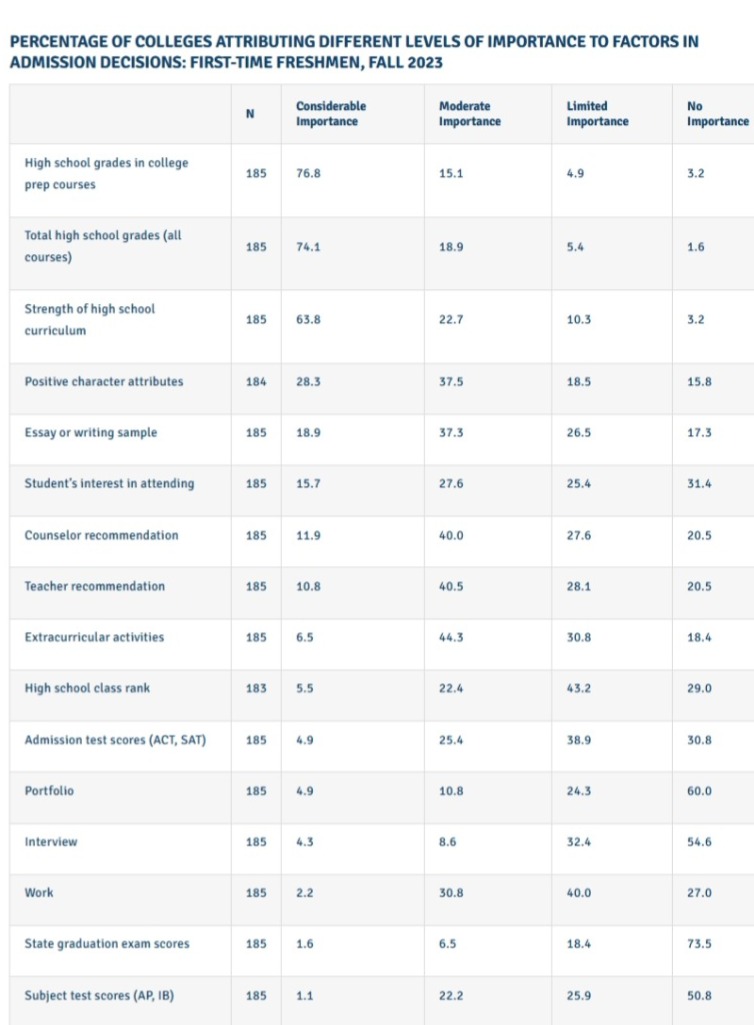Click the 'Moderate Importance' column header

(x=470, y=113)
